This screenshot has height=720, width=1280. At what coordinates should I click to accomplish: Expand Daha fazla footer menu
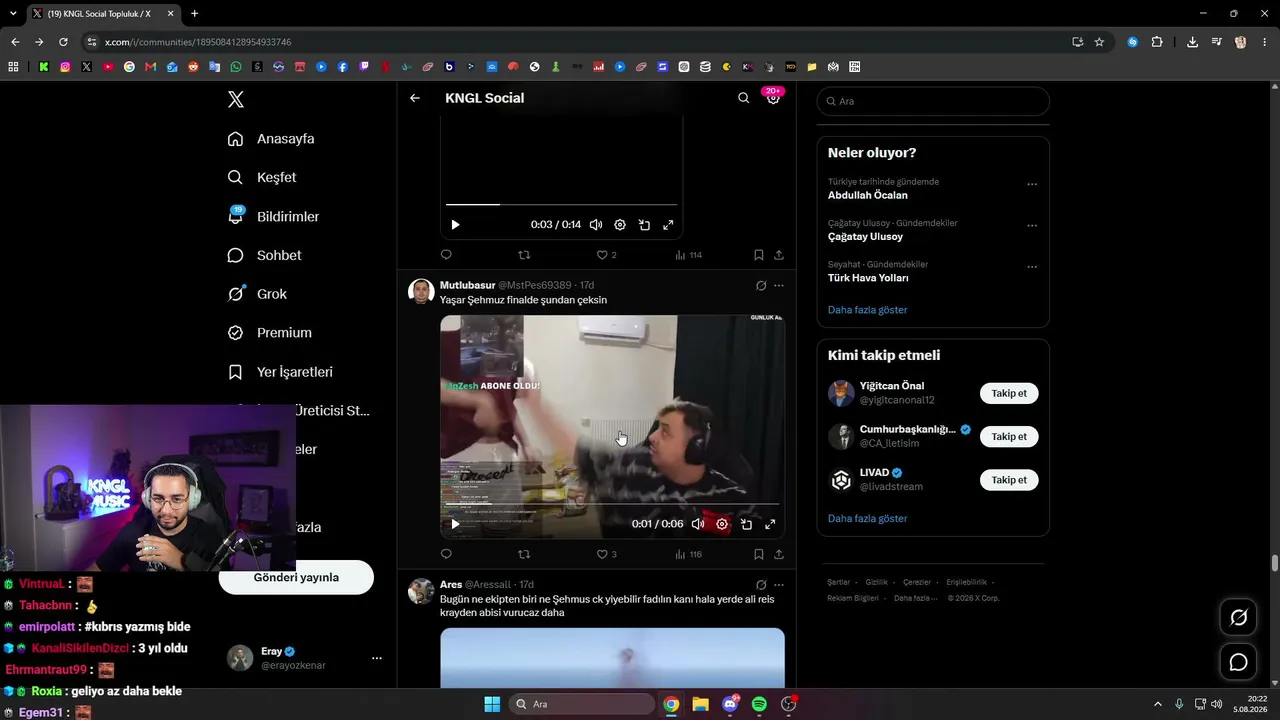[x=914, y=598]
